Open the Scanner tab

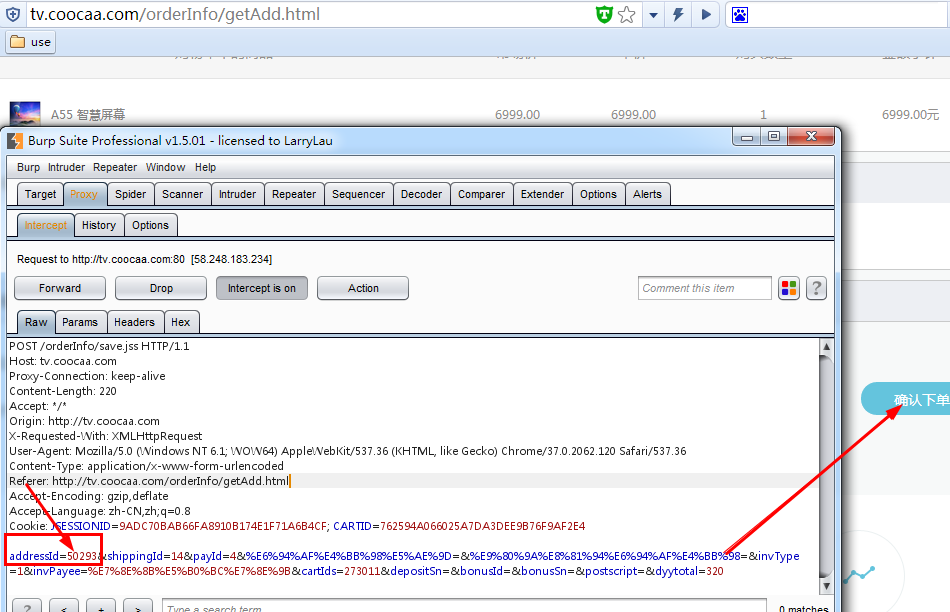pyautogui.click(x=182, y=195)
